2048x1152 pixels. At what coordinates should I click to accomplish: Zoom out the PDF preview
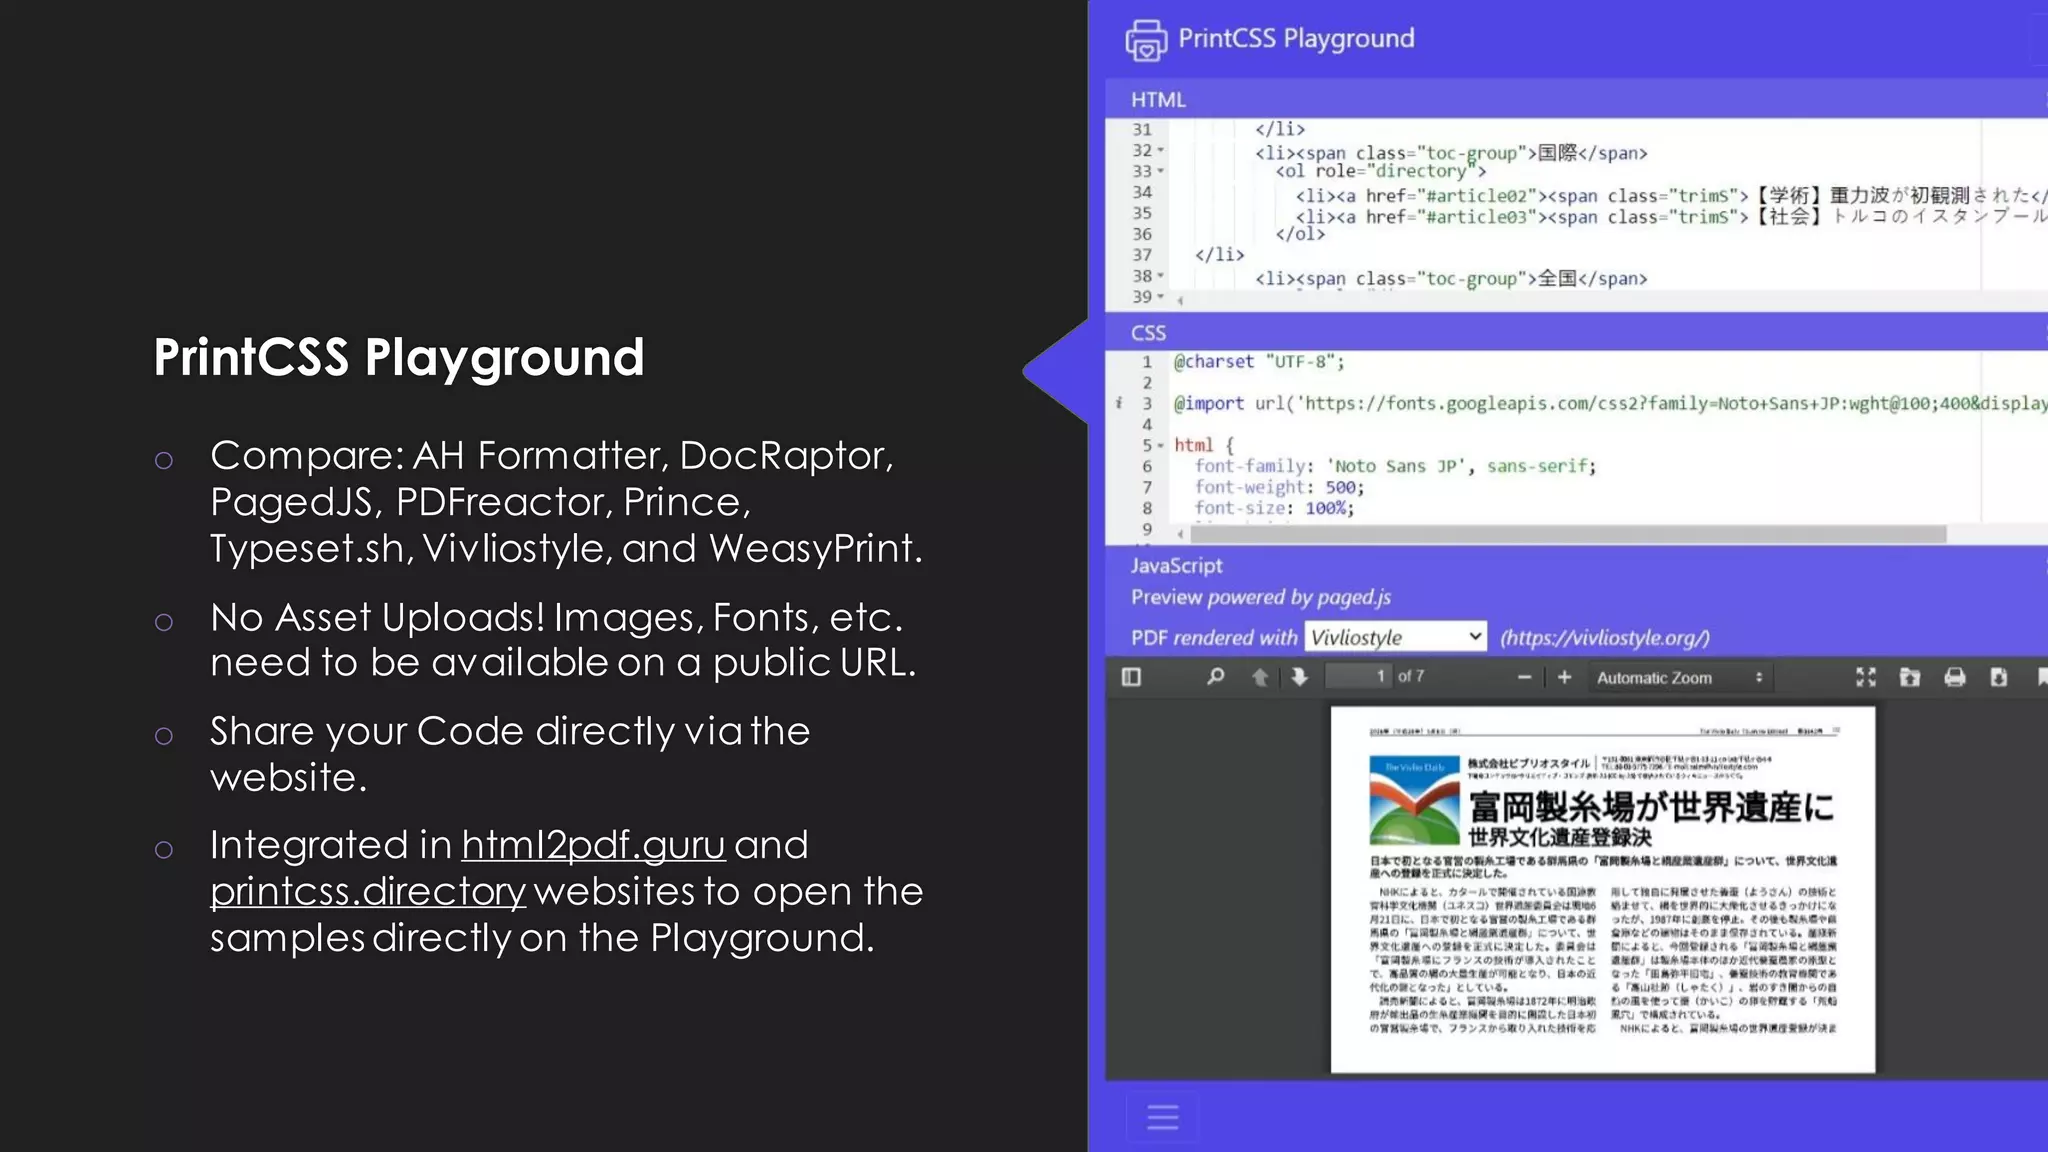click(x=1524, y=677)
